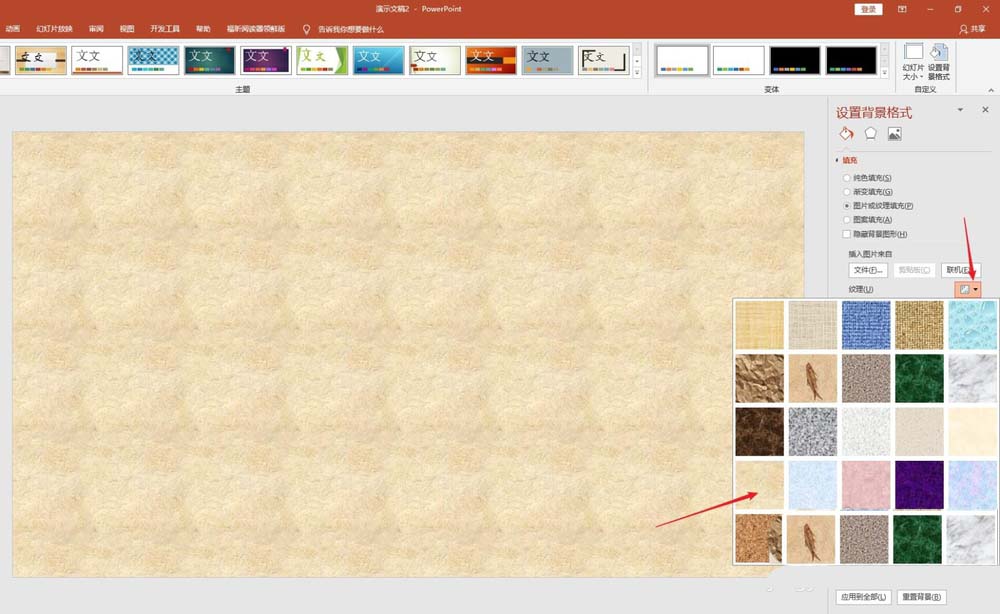This screenshot has width=1000, height=614.
Task: Close the 设置背景格式 pane
Action: coord(985,110)
